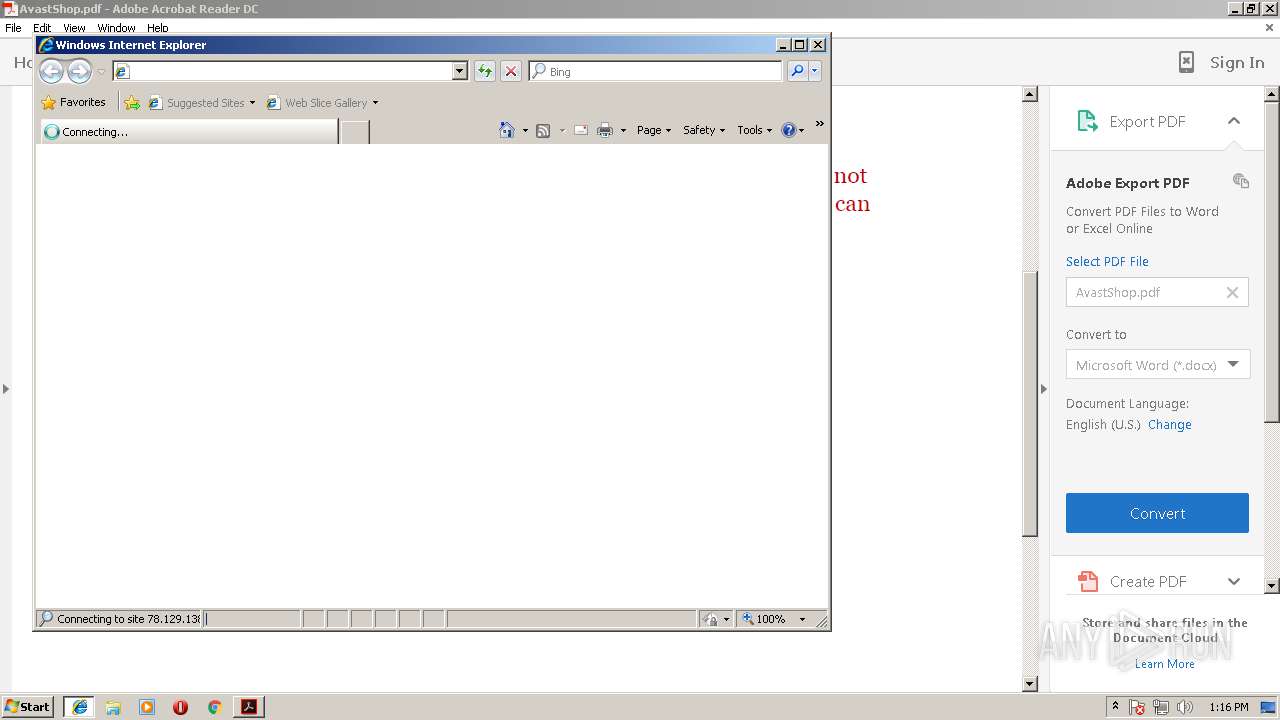Click the RSS feeds icon
Image resolution: width=1280 pixels, height=720 pixels.
click(543, 130)
